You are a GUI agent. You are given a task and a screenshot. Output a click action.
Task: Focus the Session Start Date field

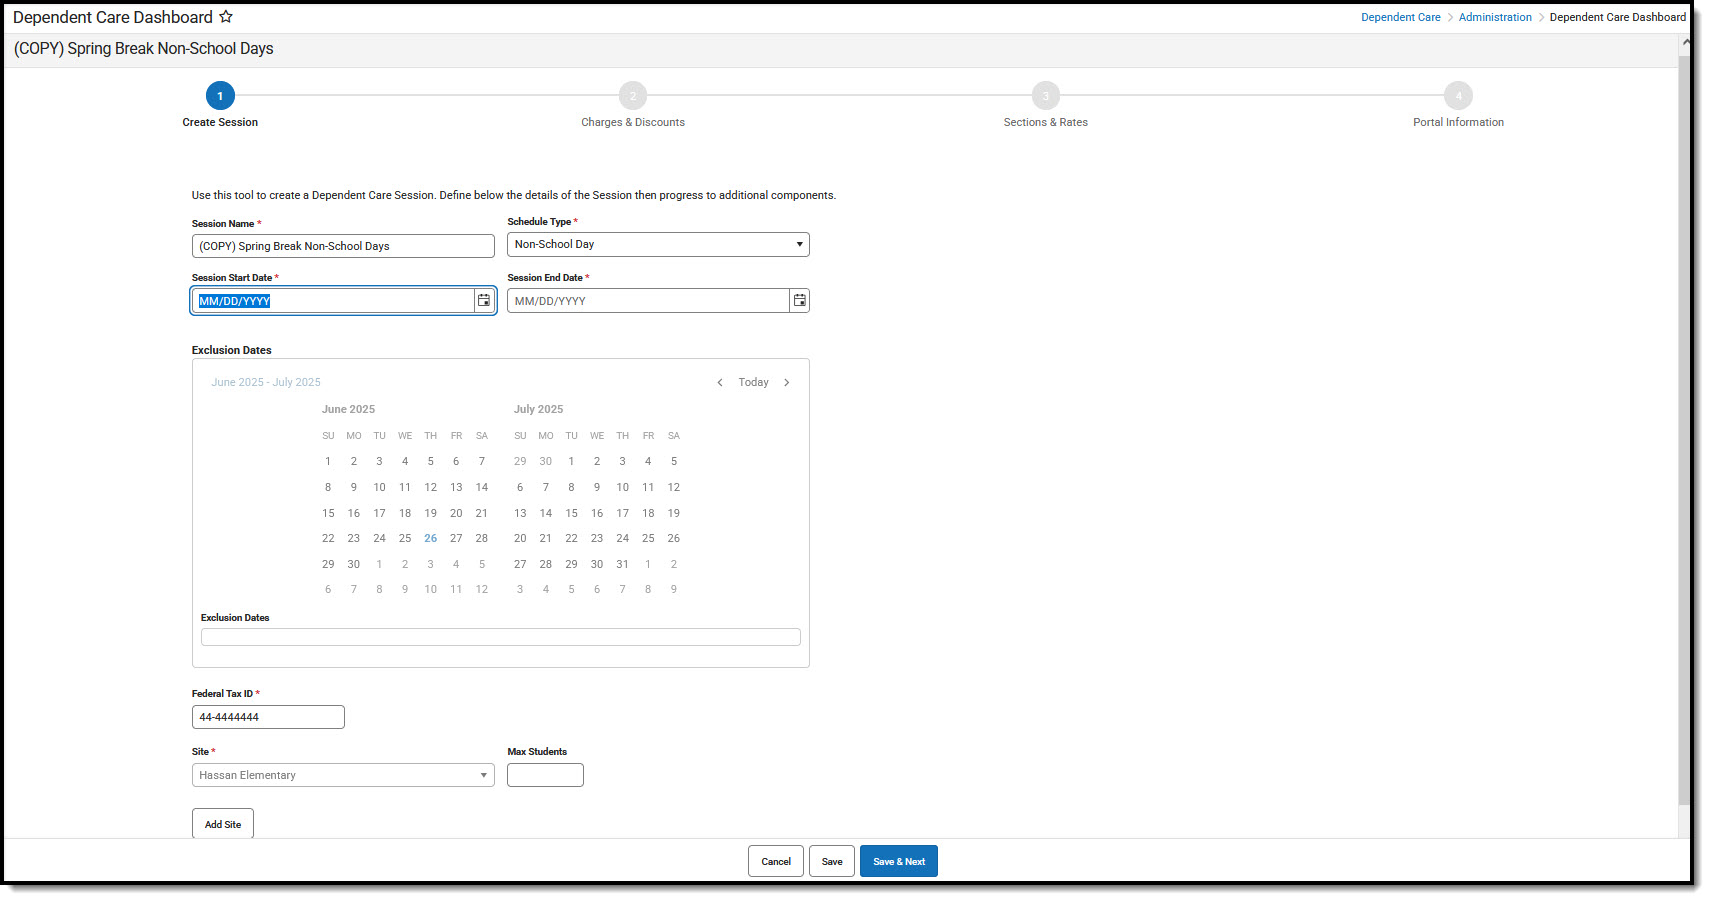(333, 301)
